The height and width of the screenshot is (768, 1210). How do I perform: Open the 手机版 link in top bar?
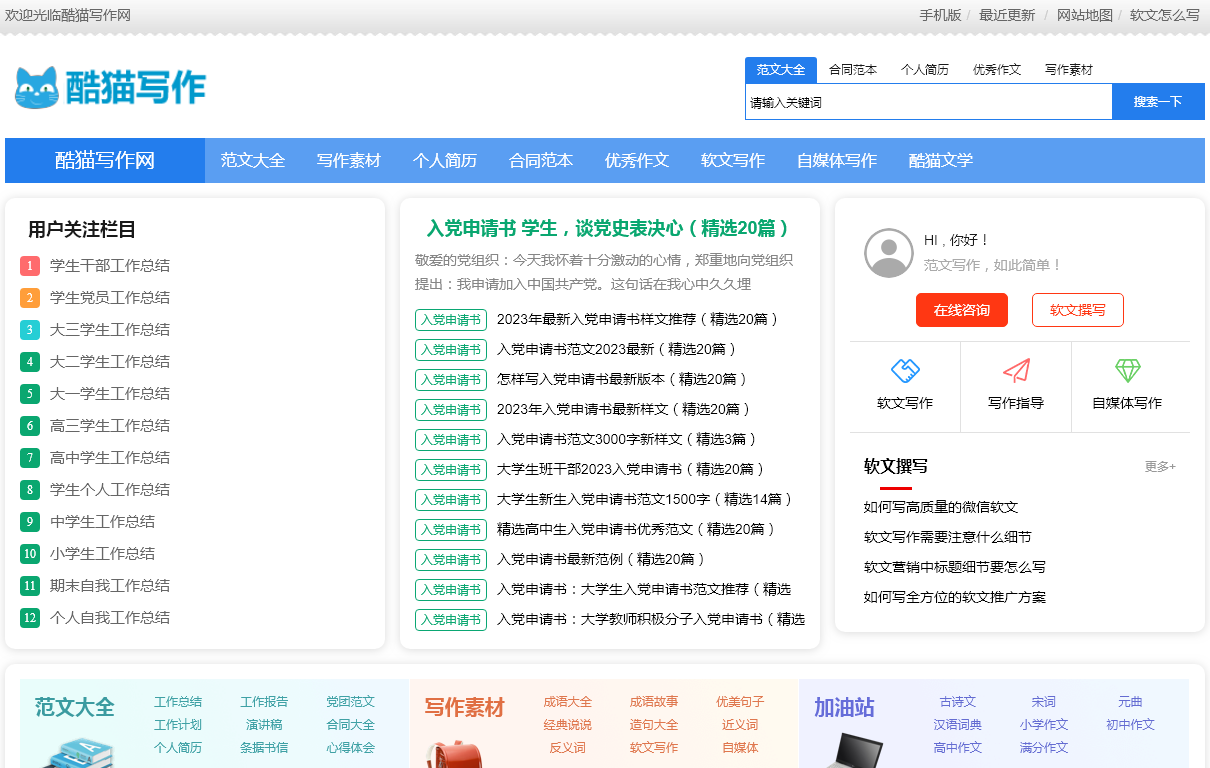[x=940, y=15]
